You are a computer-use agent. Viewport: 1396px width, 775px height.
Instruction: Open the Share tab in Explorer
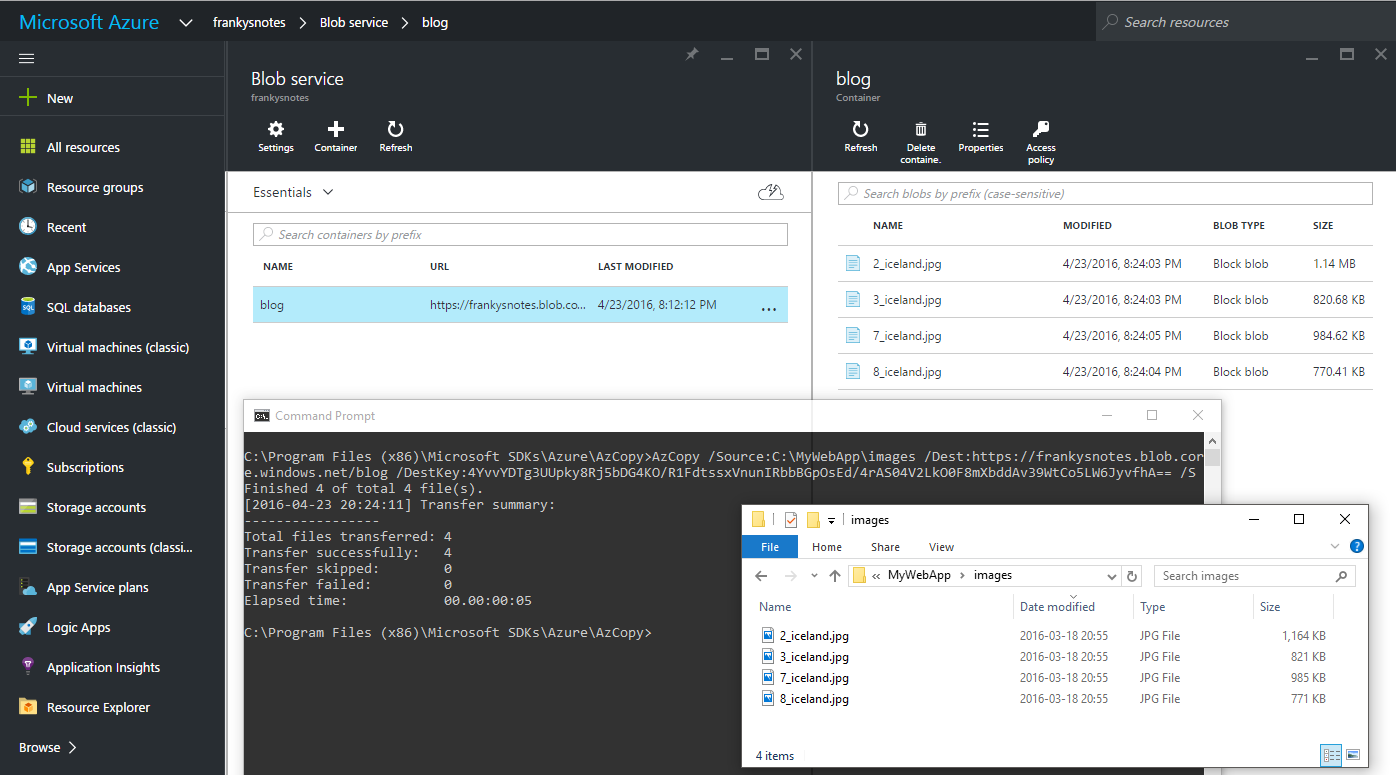(x=885, y=547)
